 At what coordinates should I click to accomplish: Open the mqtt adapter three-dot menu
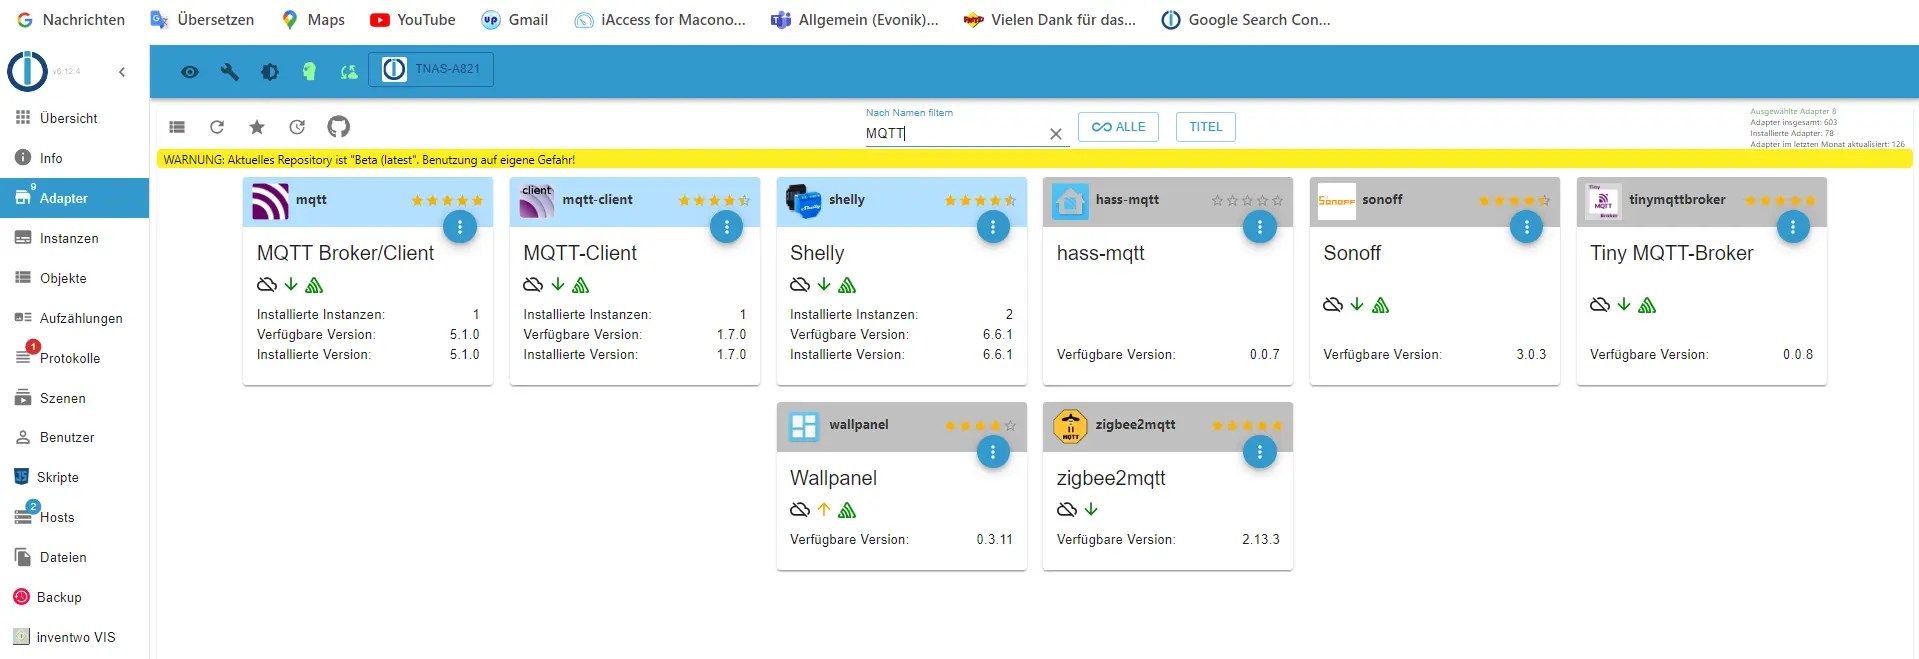coord(460,227)
